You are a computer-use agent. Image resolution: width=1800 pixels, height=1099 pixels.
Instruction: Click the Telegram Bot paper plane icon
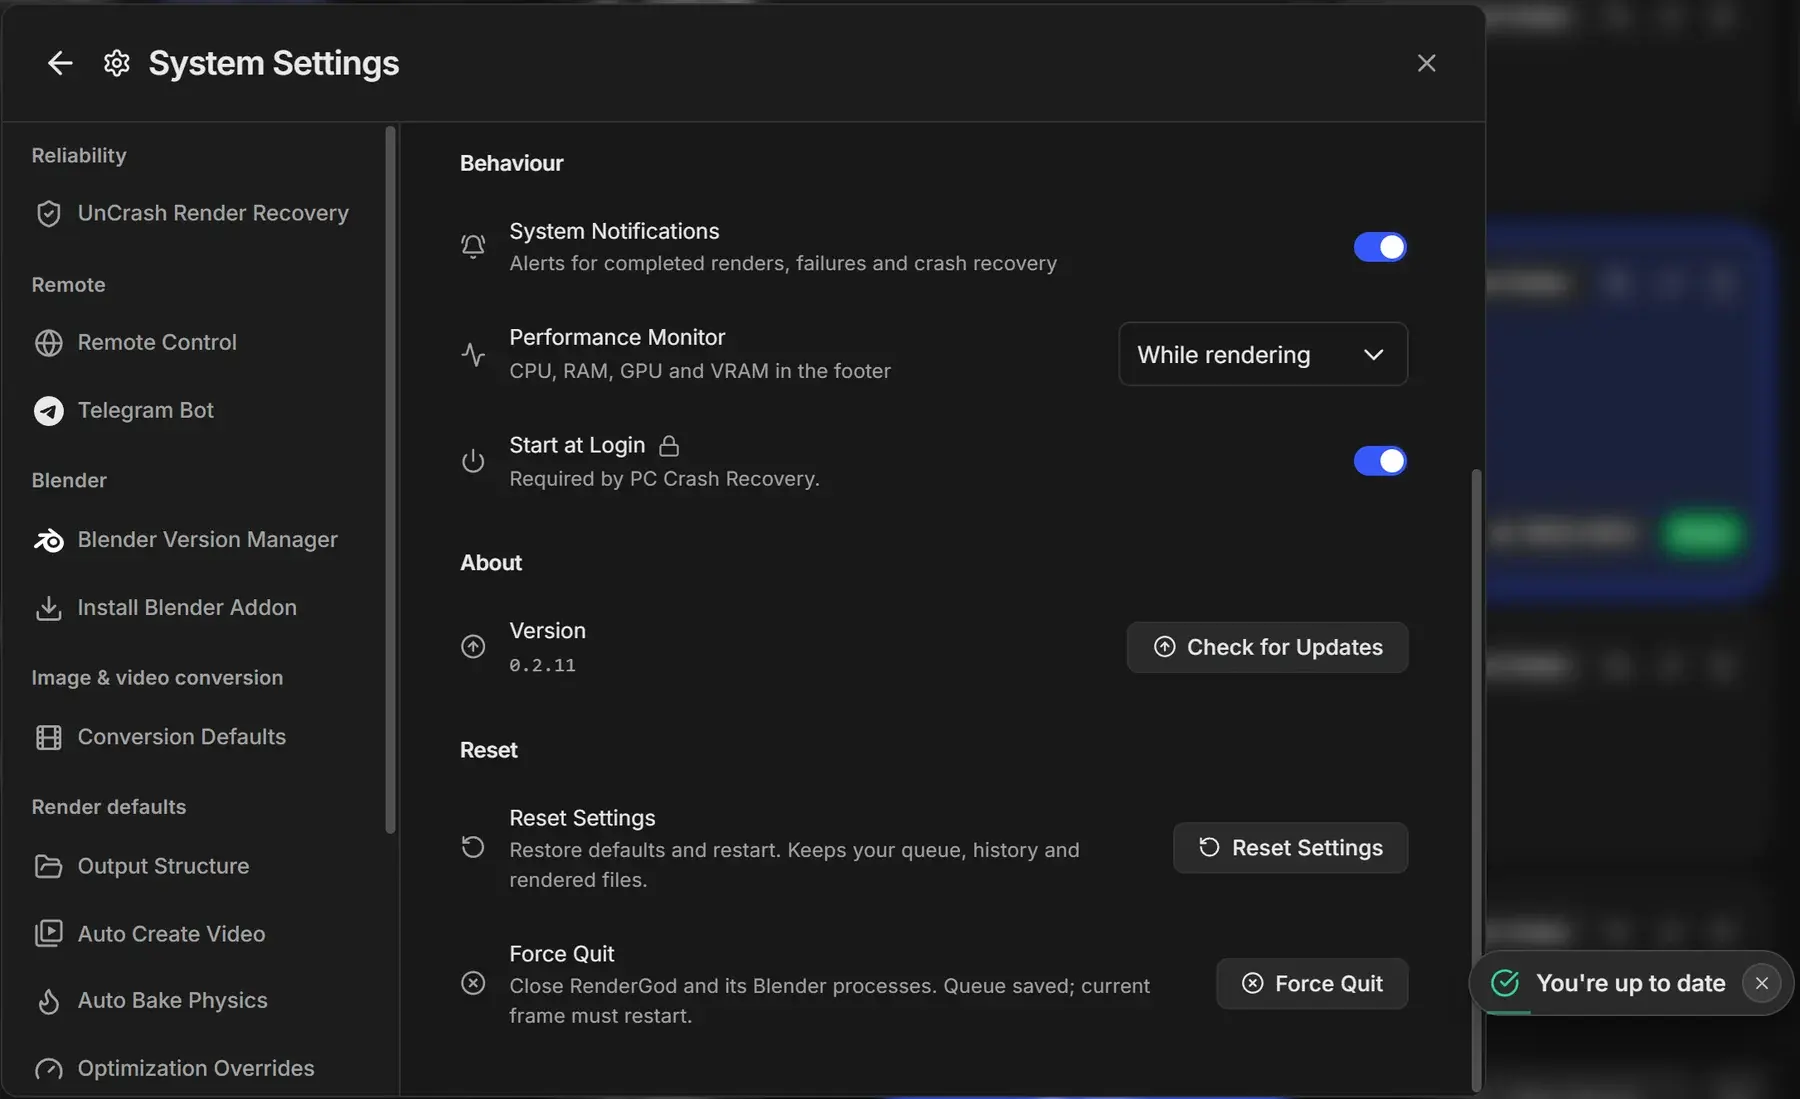coord(48,411)
